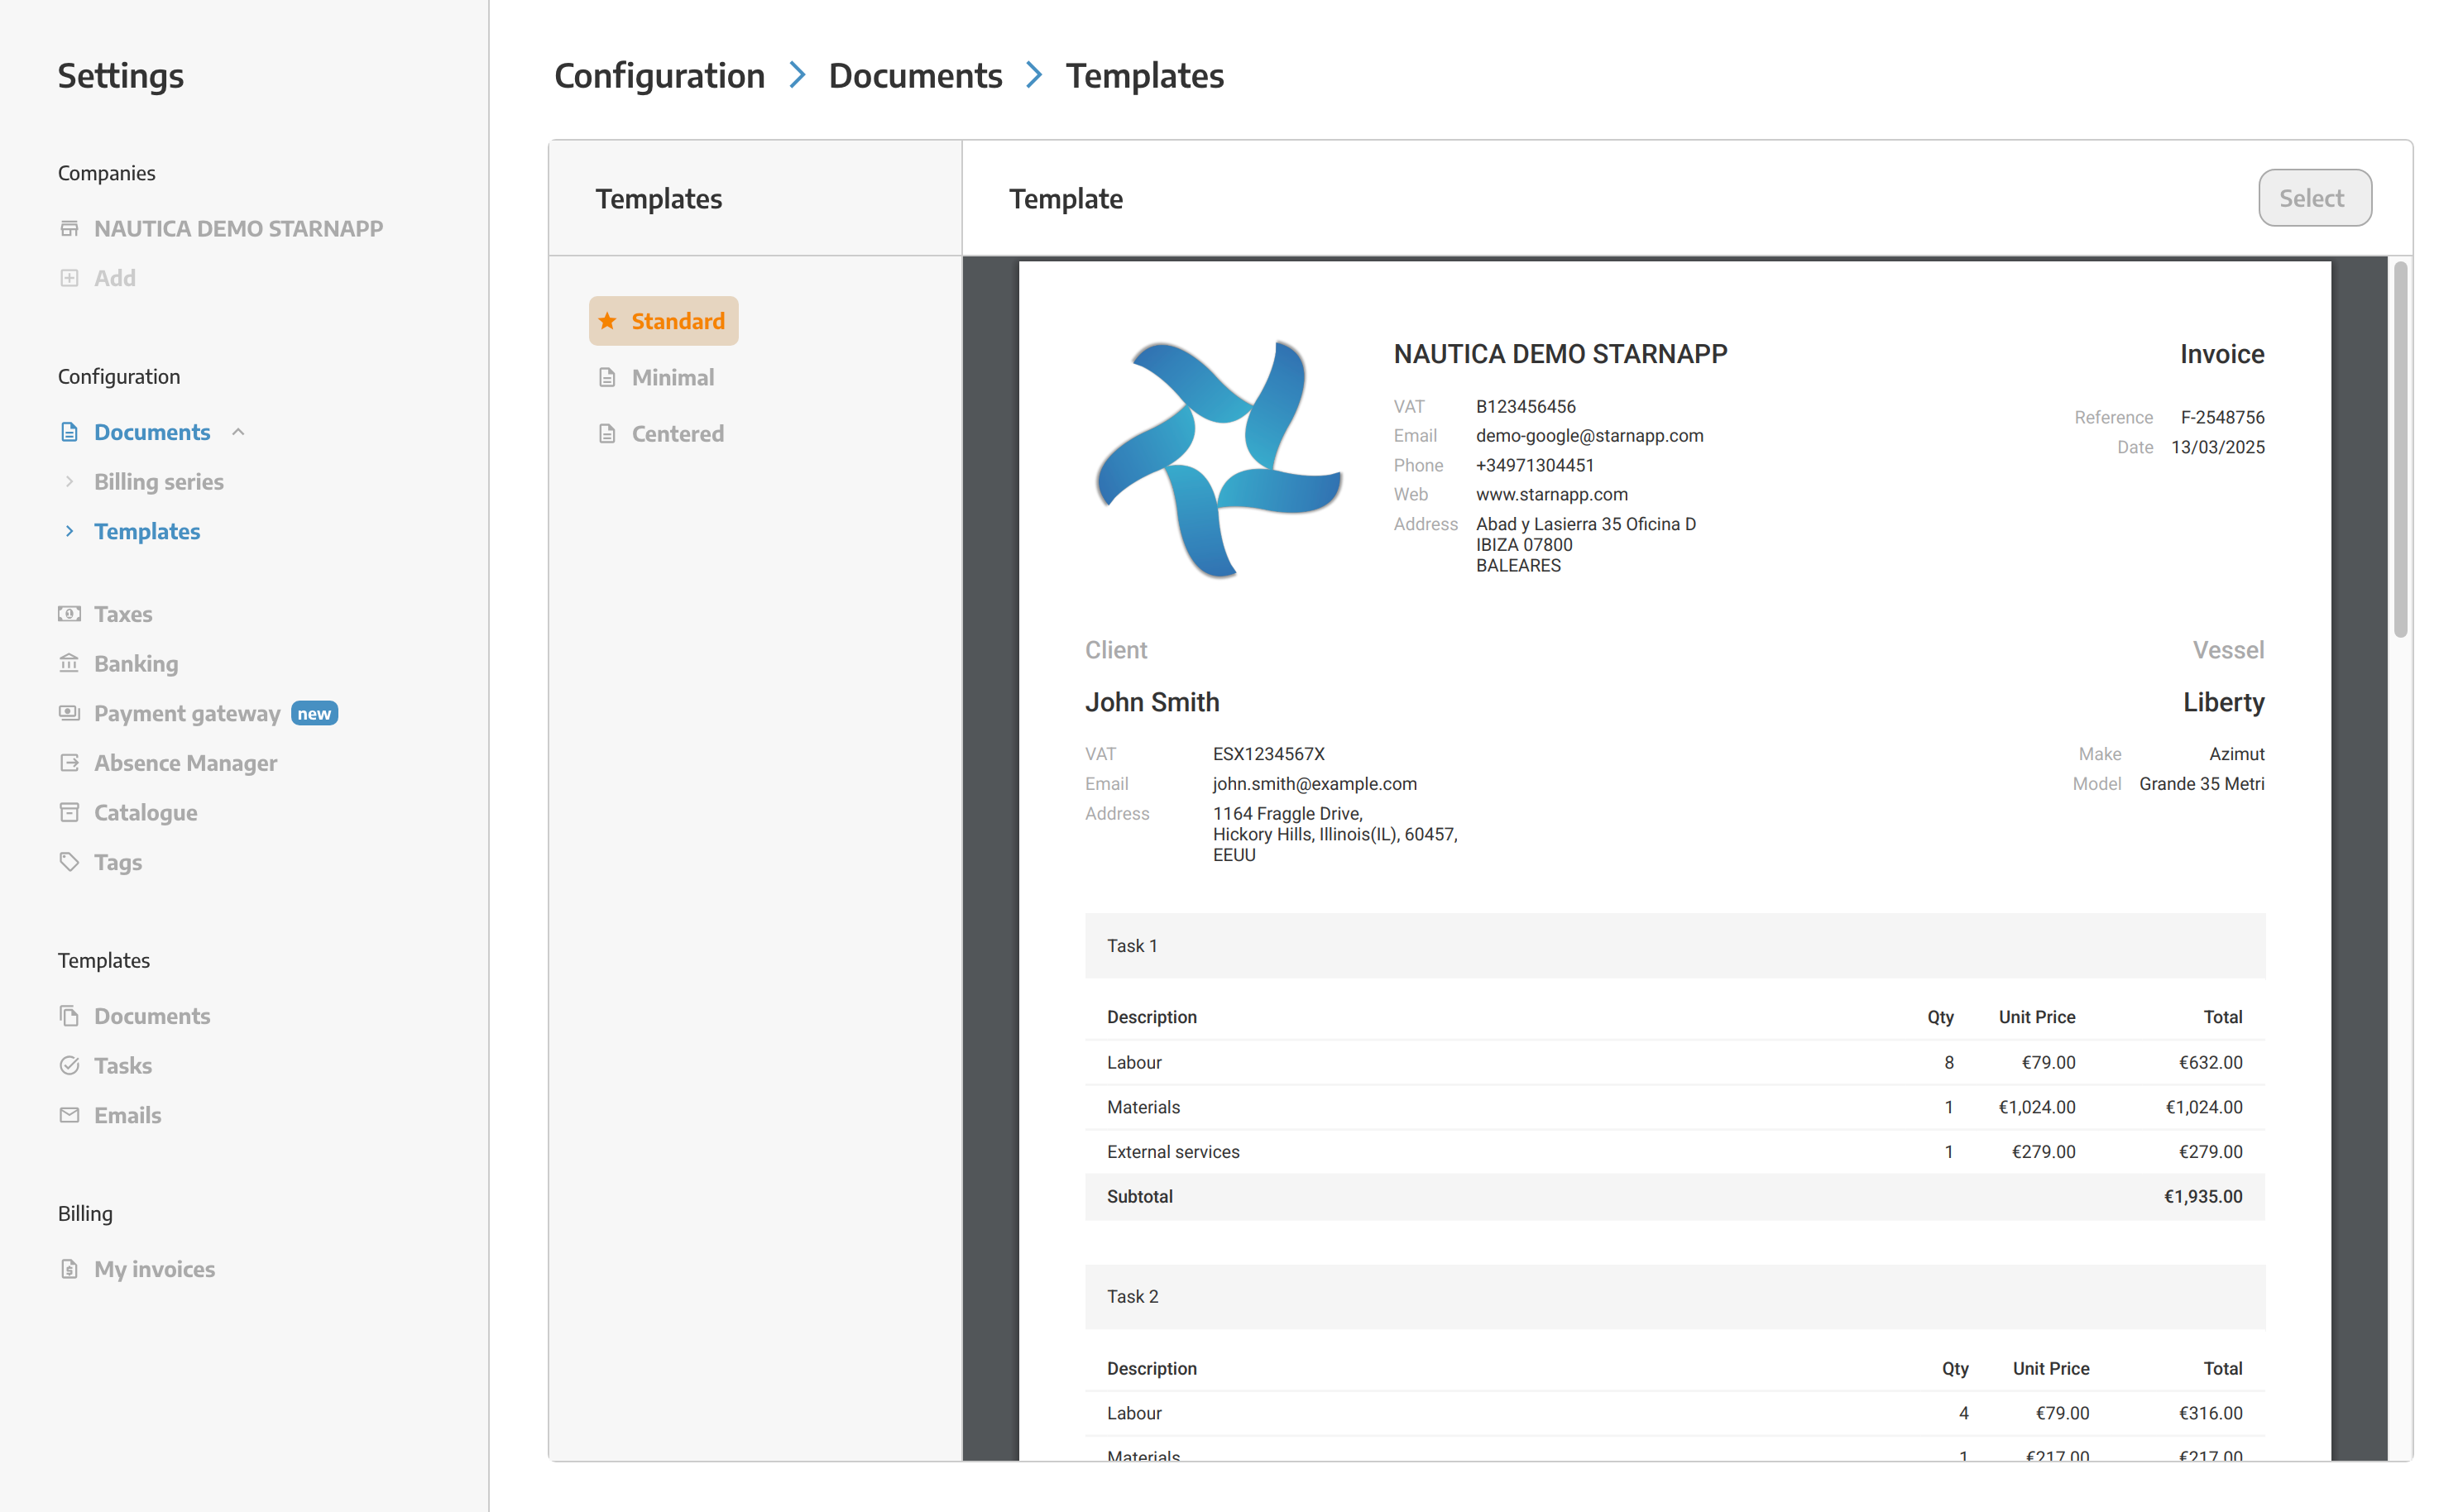The image size is (2463, 1512).
Task: Click Templates in the breadcrumb
Action: click(1145, 76)
